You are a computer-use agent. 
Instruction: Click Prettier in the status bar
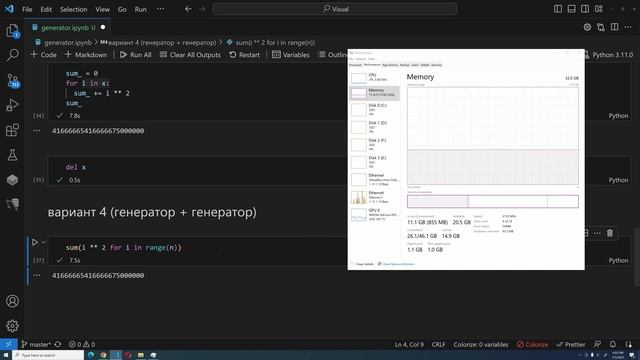point(571,344)
